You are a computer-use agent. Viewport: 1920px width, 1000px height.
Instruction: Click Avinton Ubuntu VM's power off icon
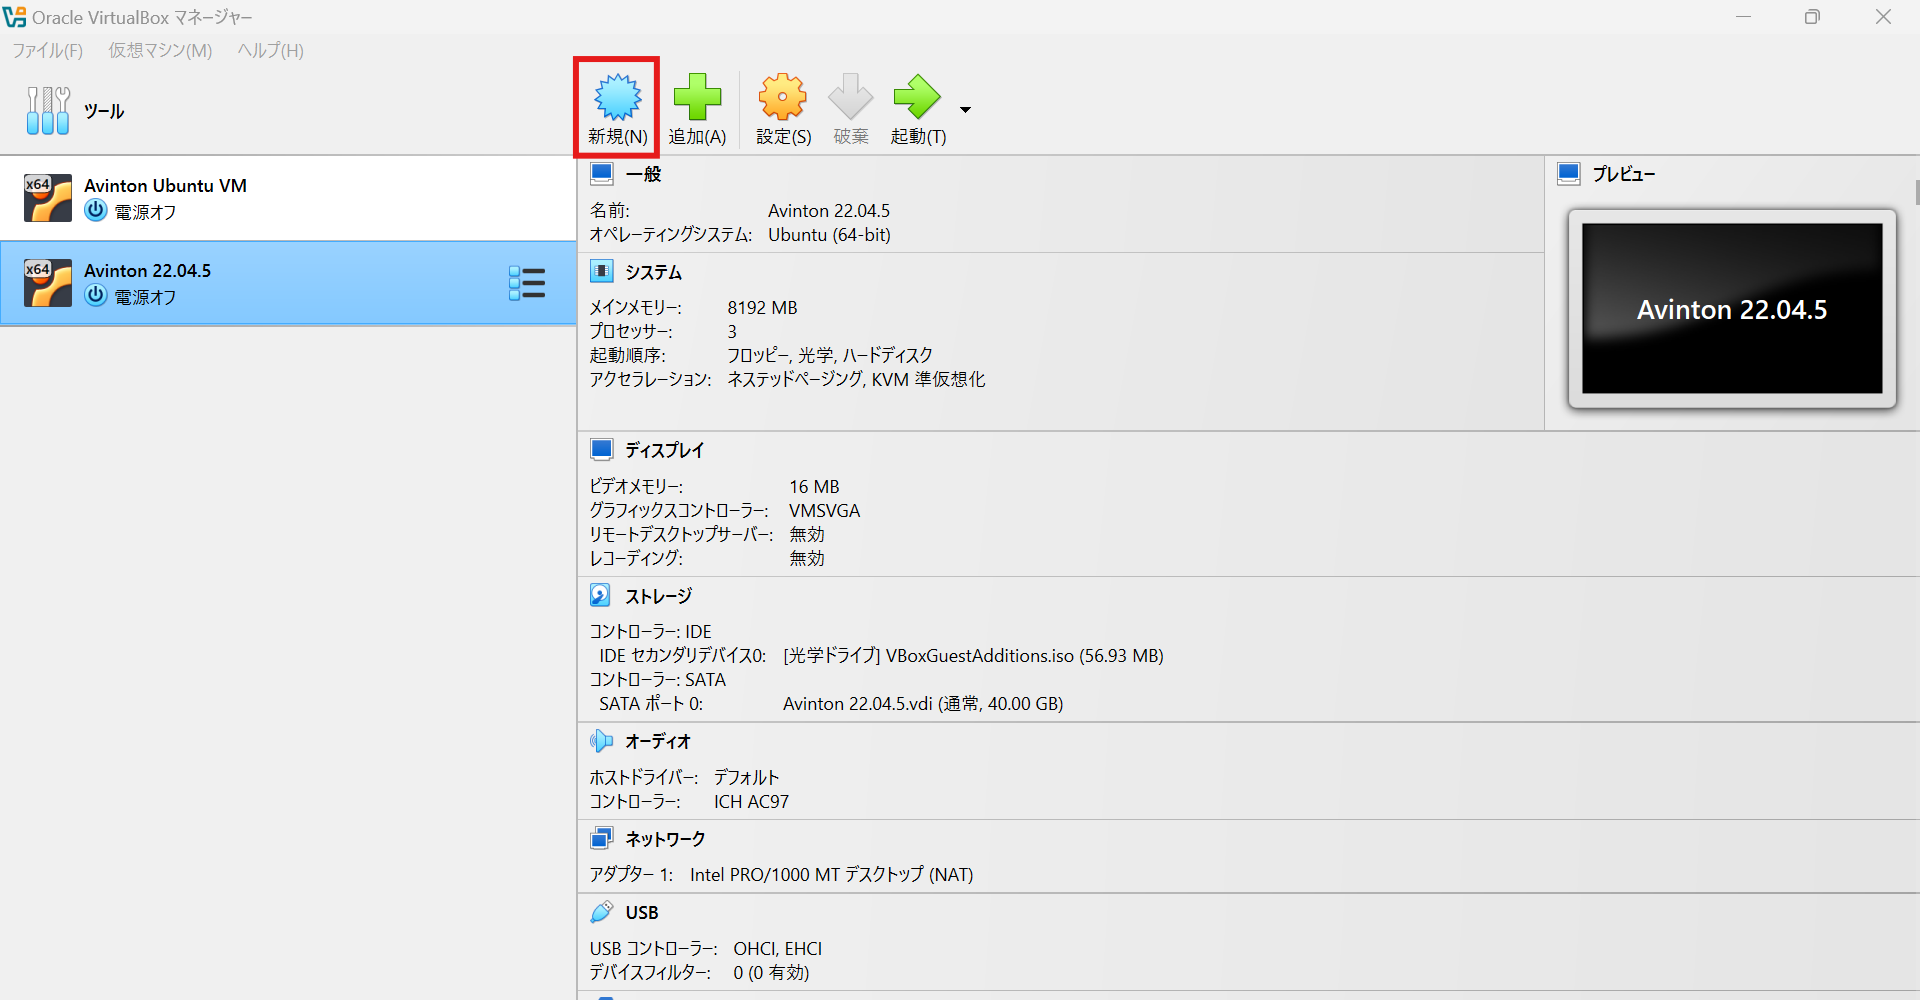tap(96, 211)
